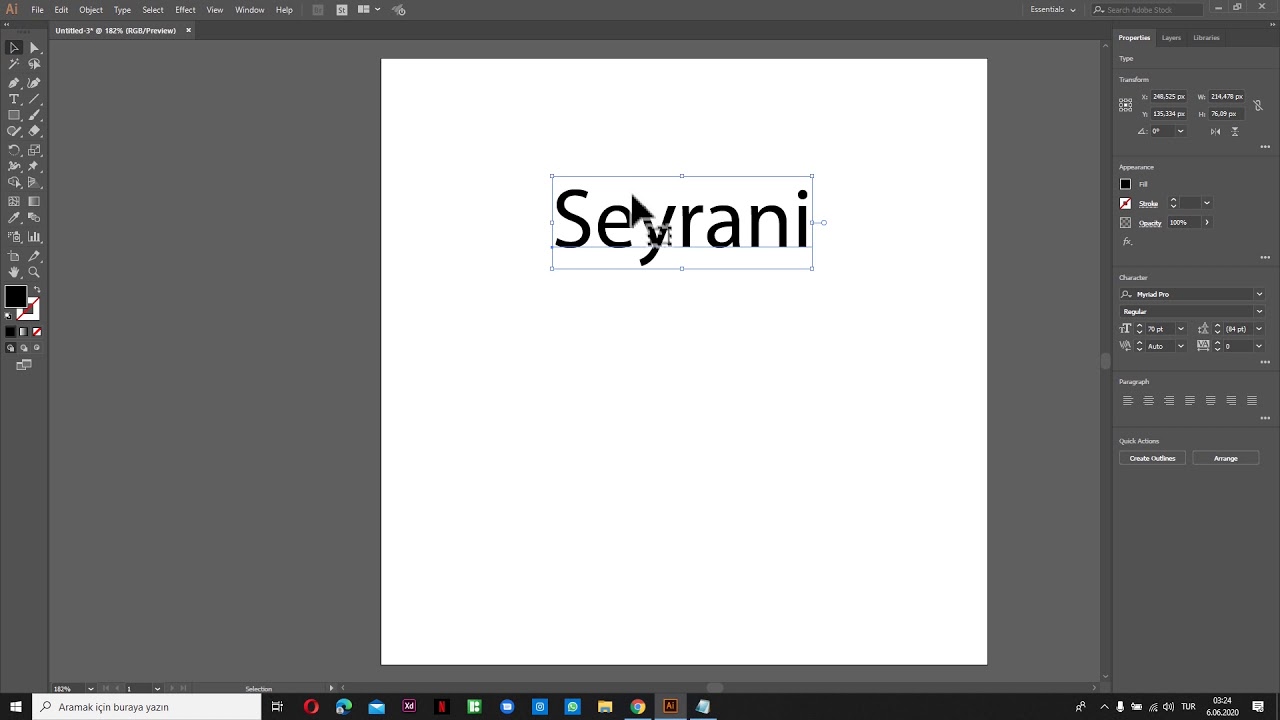Select the Lasso tool
This screenshot has width=1280, height=720.
(x=34, y=64)
